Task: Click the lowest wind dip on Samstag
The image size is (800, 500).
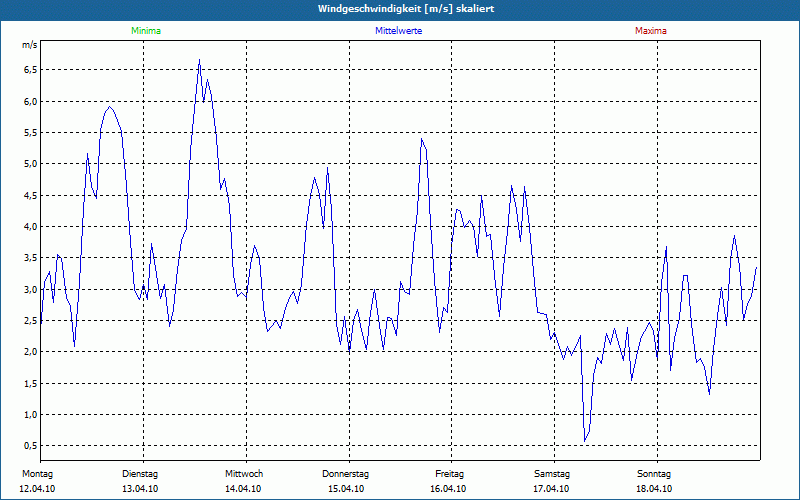Action: click(585, 441)
